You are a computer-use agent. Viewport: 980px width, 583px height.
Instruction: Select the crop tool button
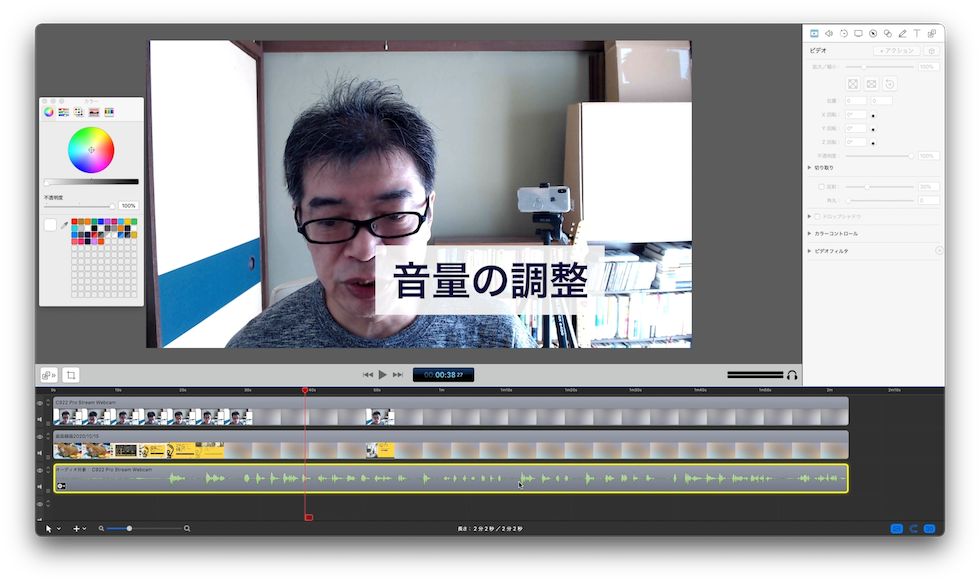click(71, 375)
